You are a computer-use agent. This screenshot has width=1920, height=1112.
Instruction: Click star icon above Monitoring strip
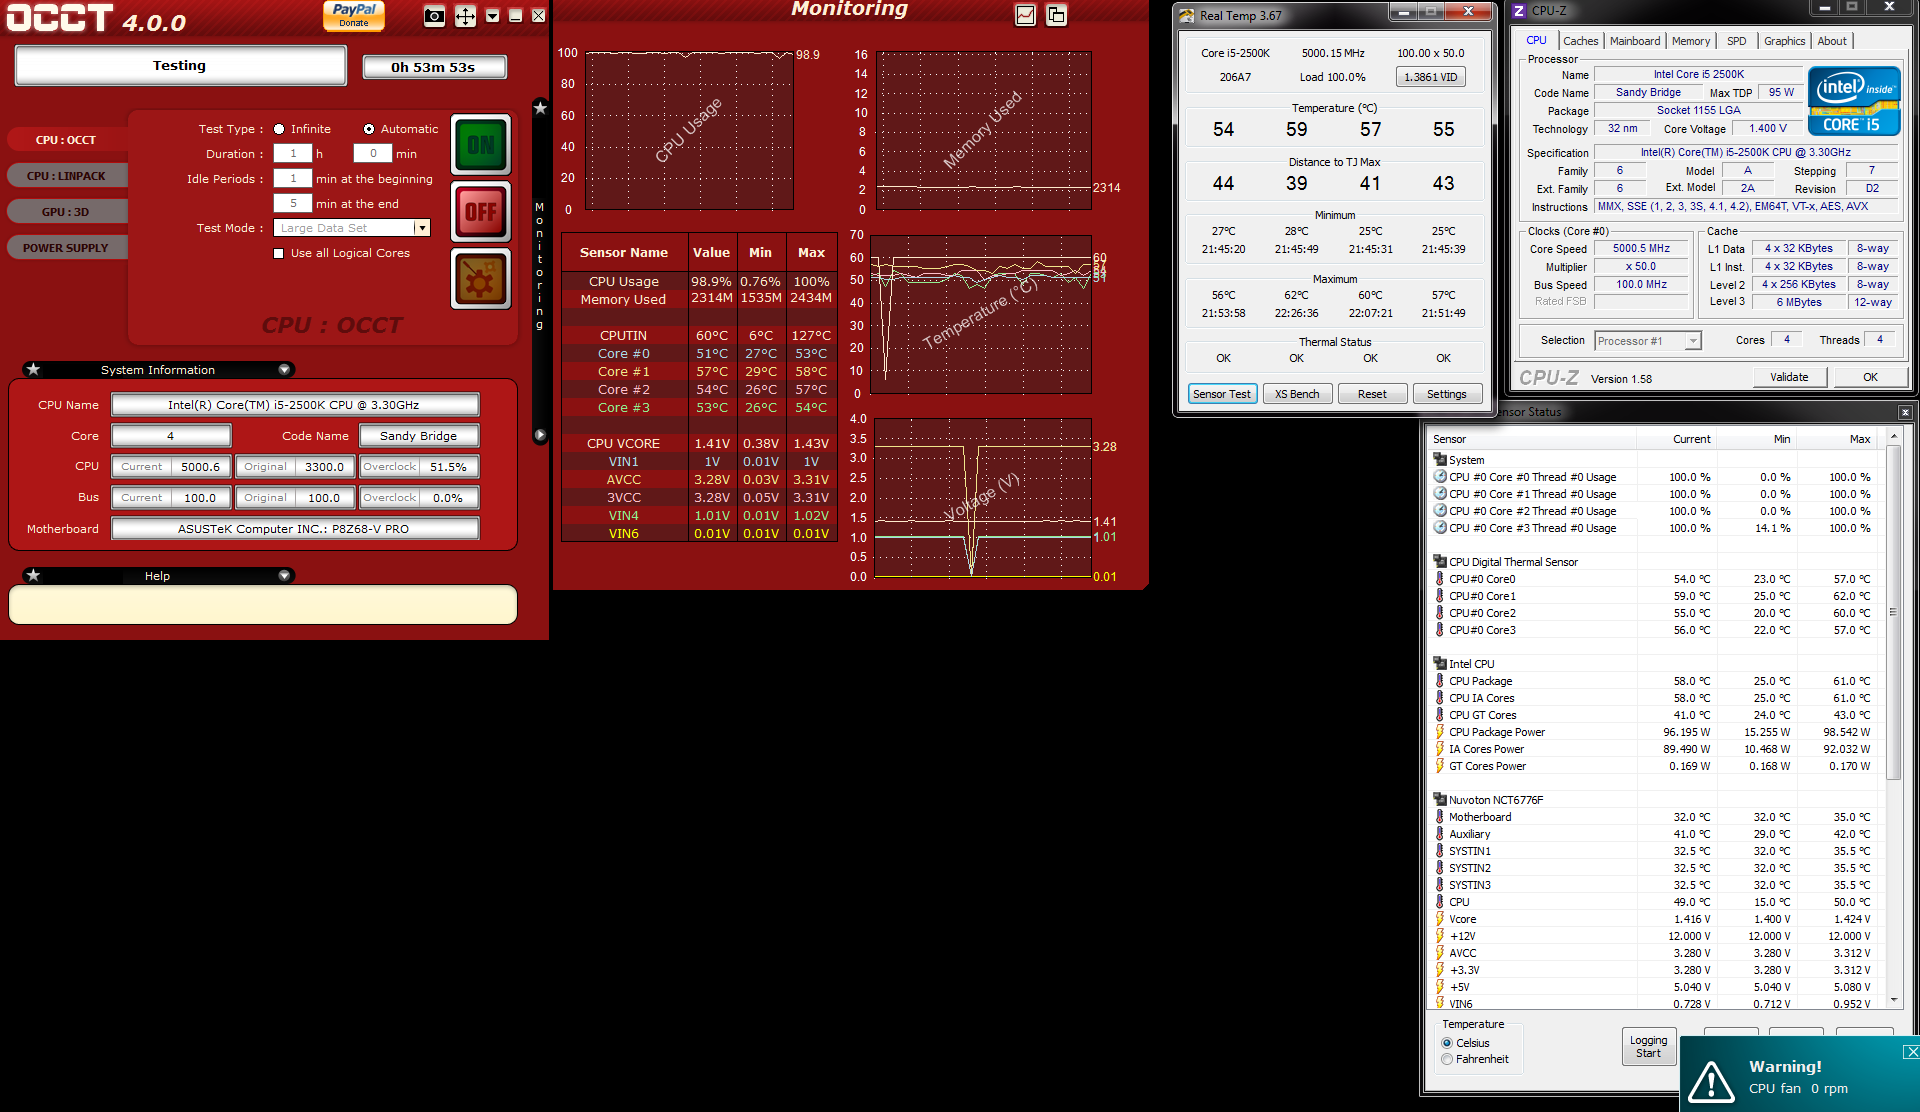coord(540,108)
